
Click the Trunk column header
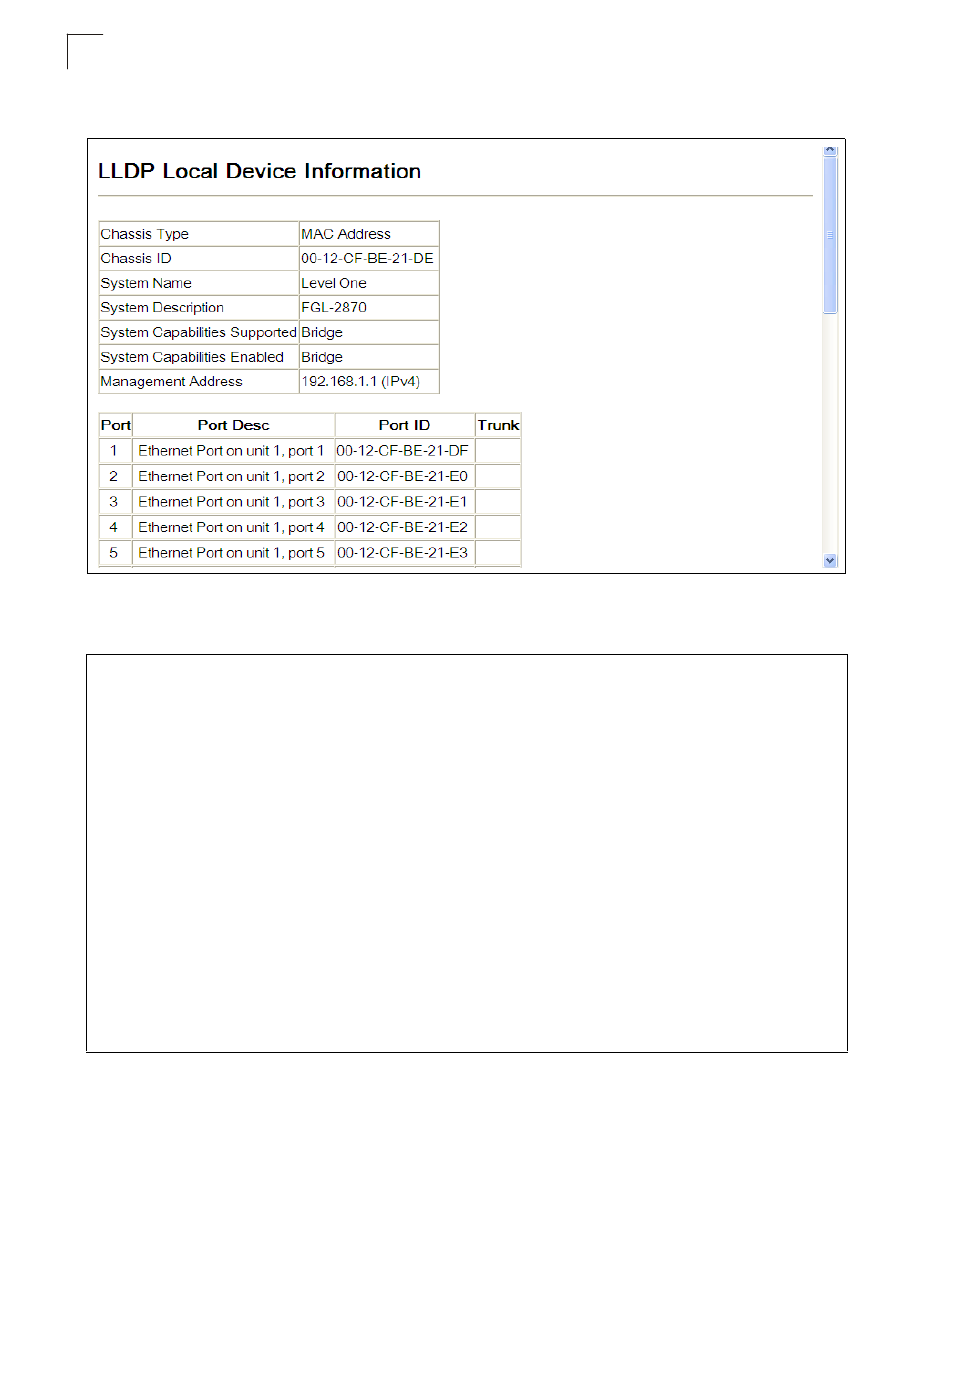[498, 425]
